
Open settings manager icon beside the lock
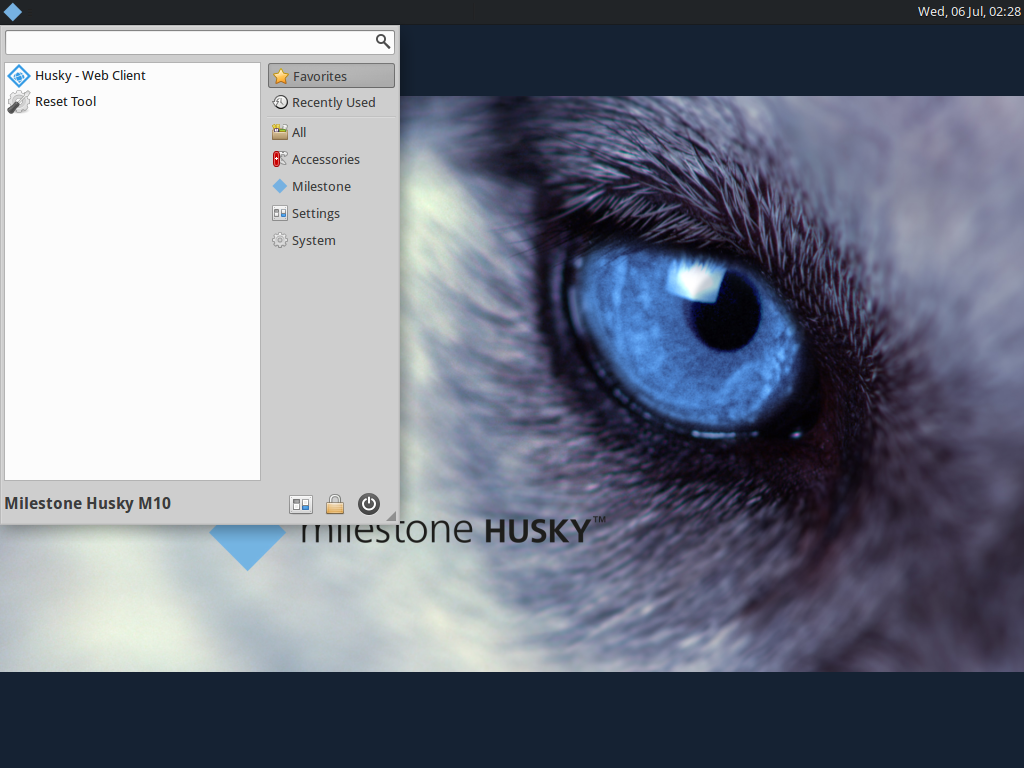pos(301,504)
